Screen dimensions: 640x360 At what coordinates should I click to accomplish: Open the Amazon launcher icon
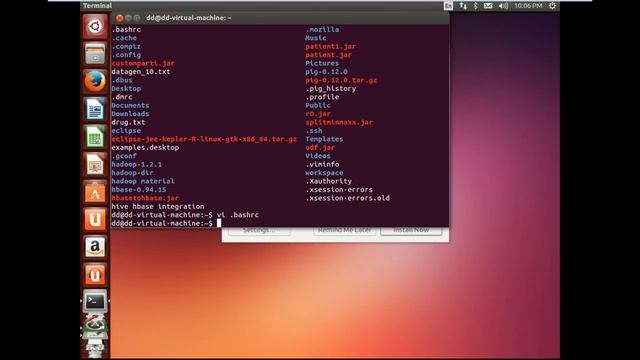95,247
